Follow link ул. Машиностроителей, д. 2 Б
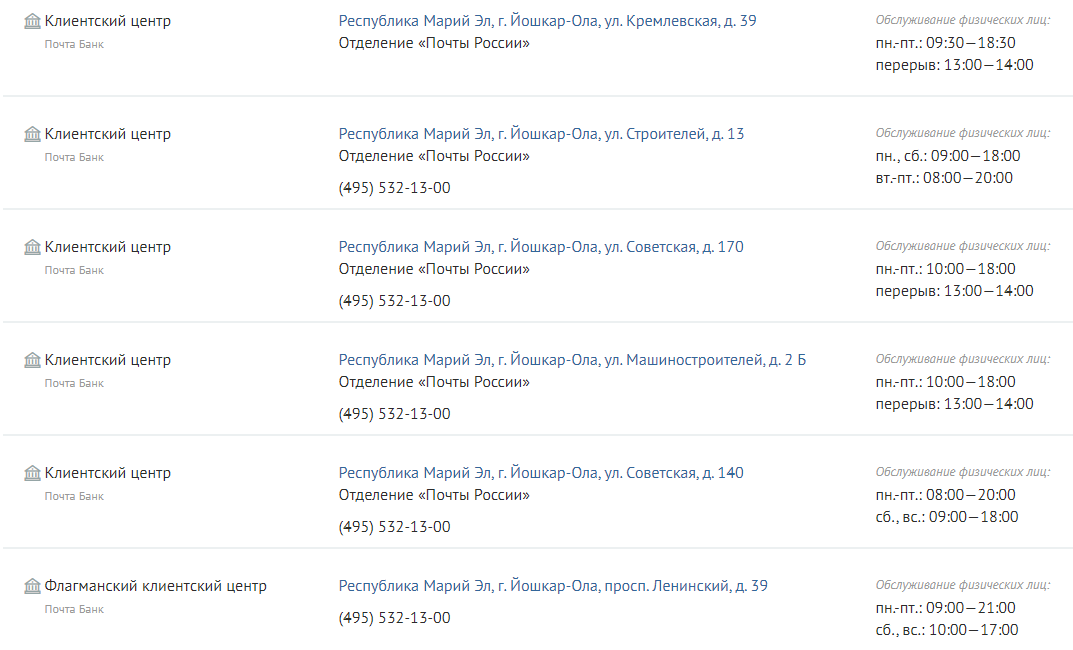Screen dimensions: 1073x650 click(x=572, y=360)
